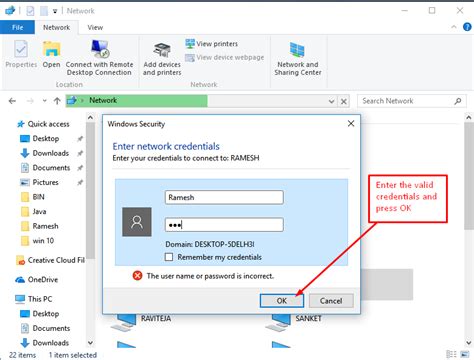Image resolution: width=474 pixels, height=360 pixels.
Task: Click the Network breadcrumb in address bar
Action: (103, 100)
